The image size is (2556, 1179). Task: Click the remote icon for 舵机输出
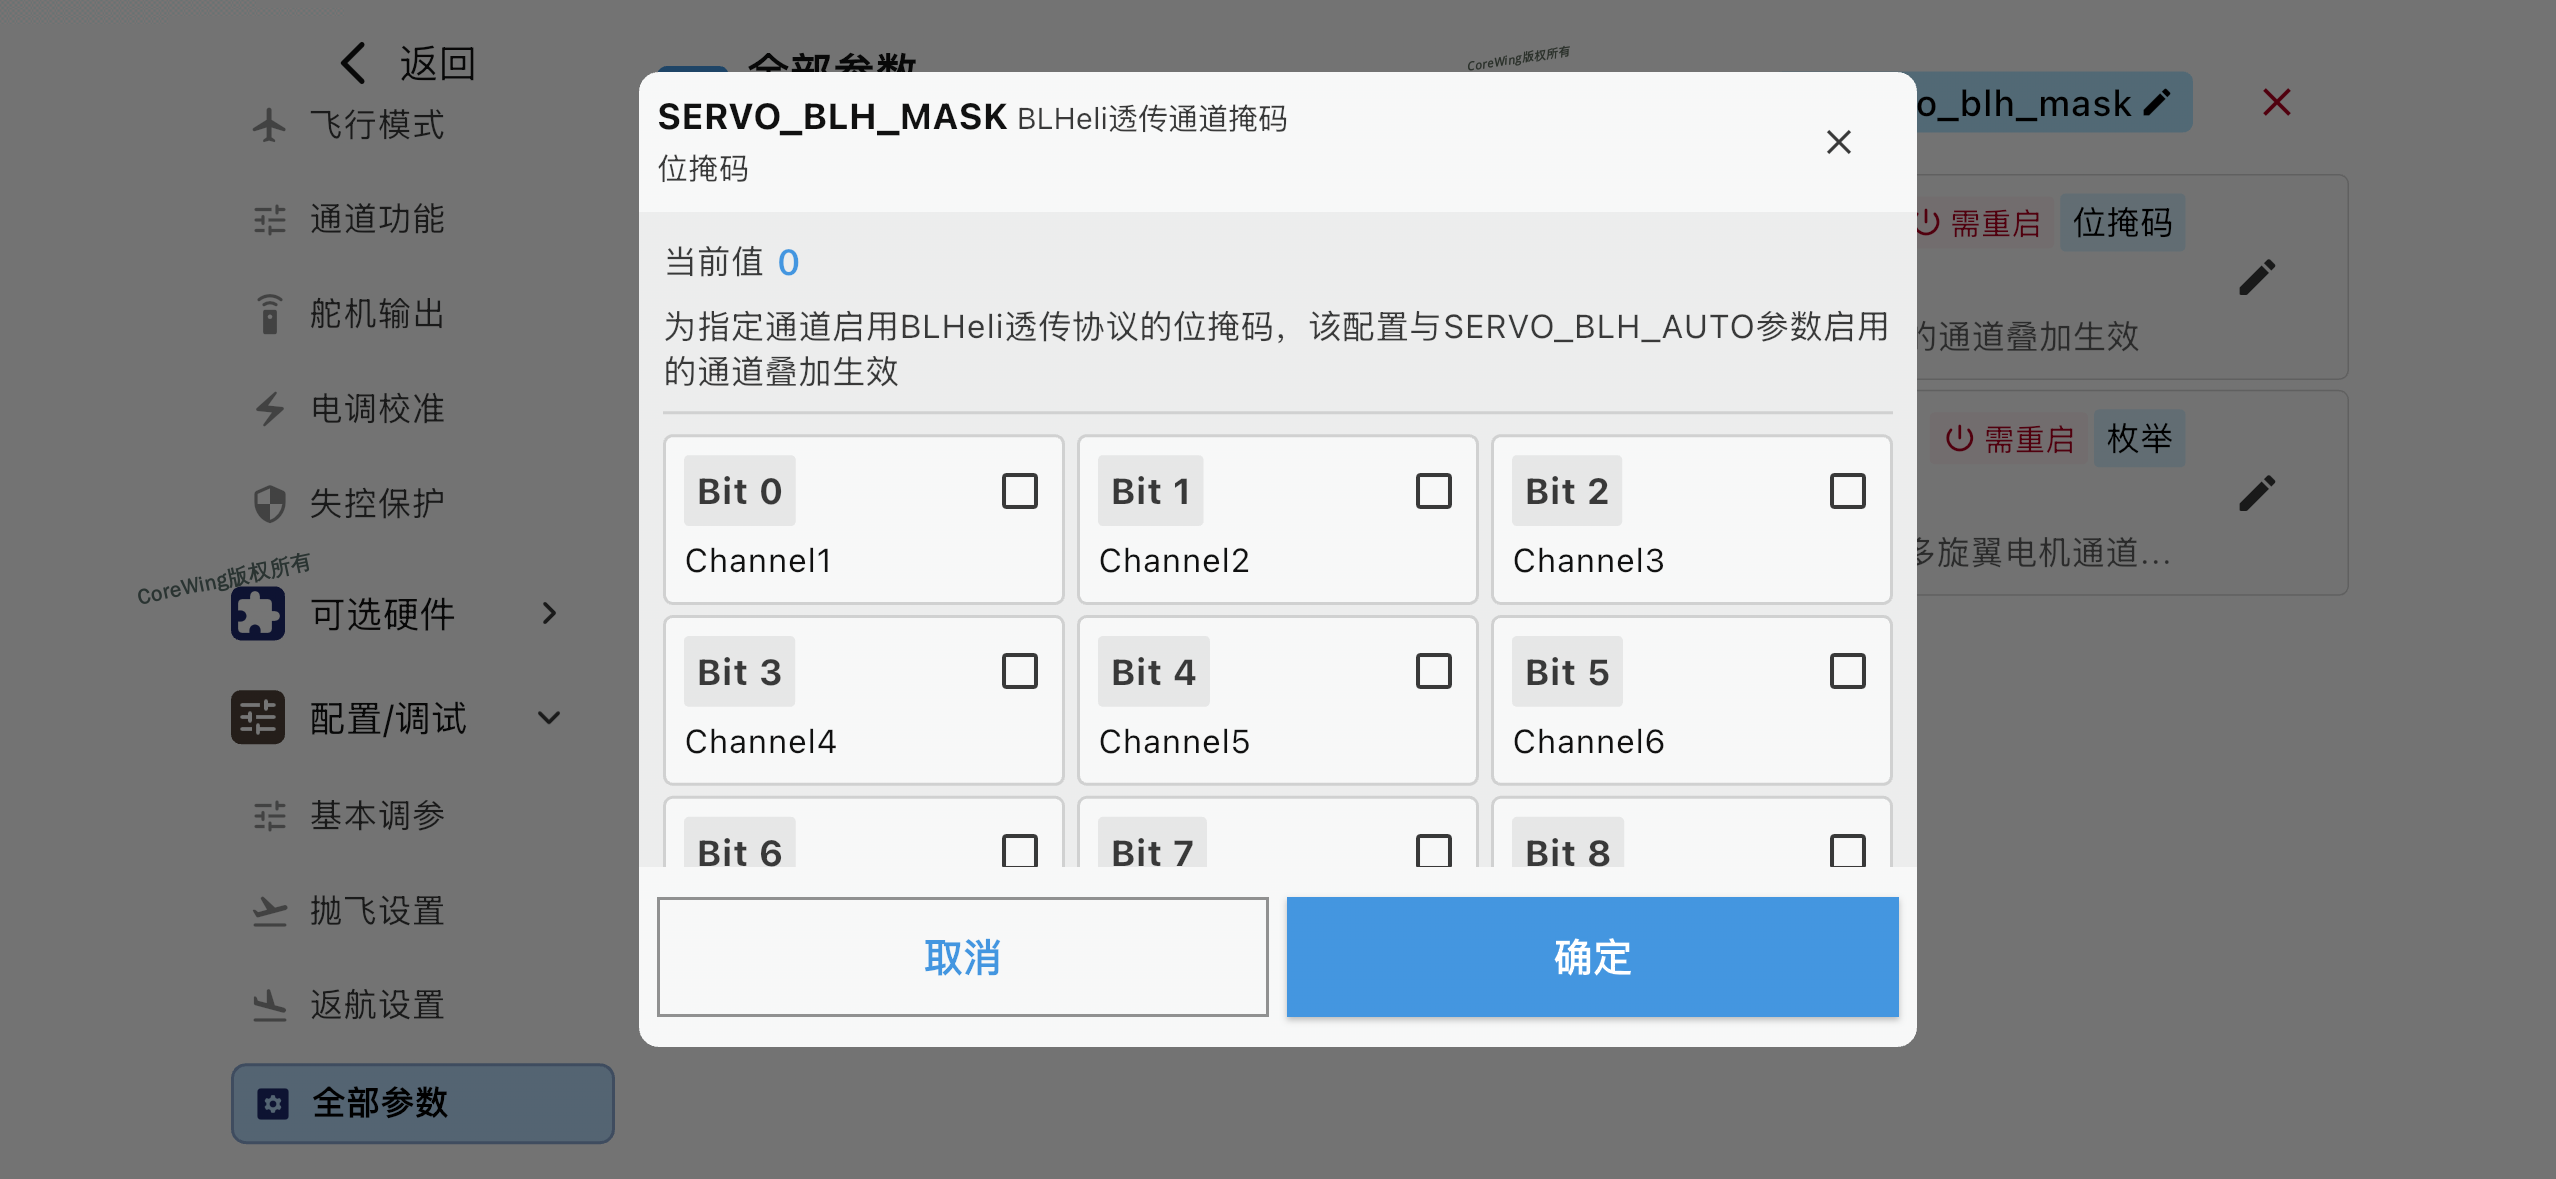(x=269, y=314)
